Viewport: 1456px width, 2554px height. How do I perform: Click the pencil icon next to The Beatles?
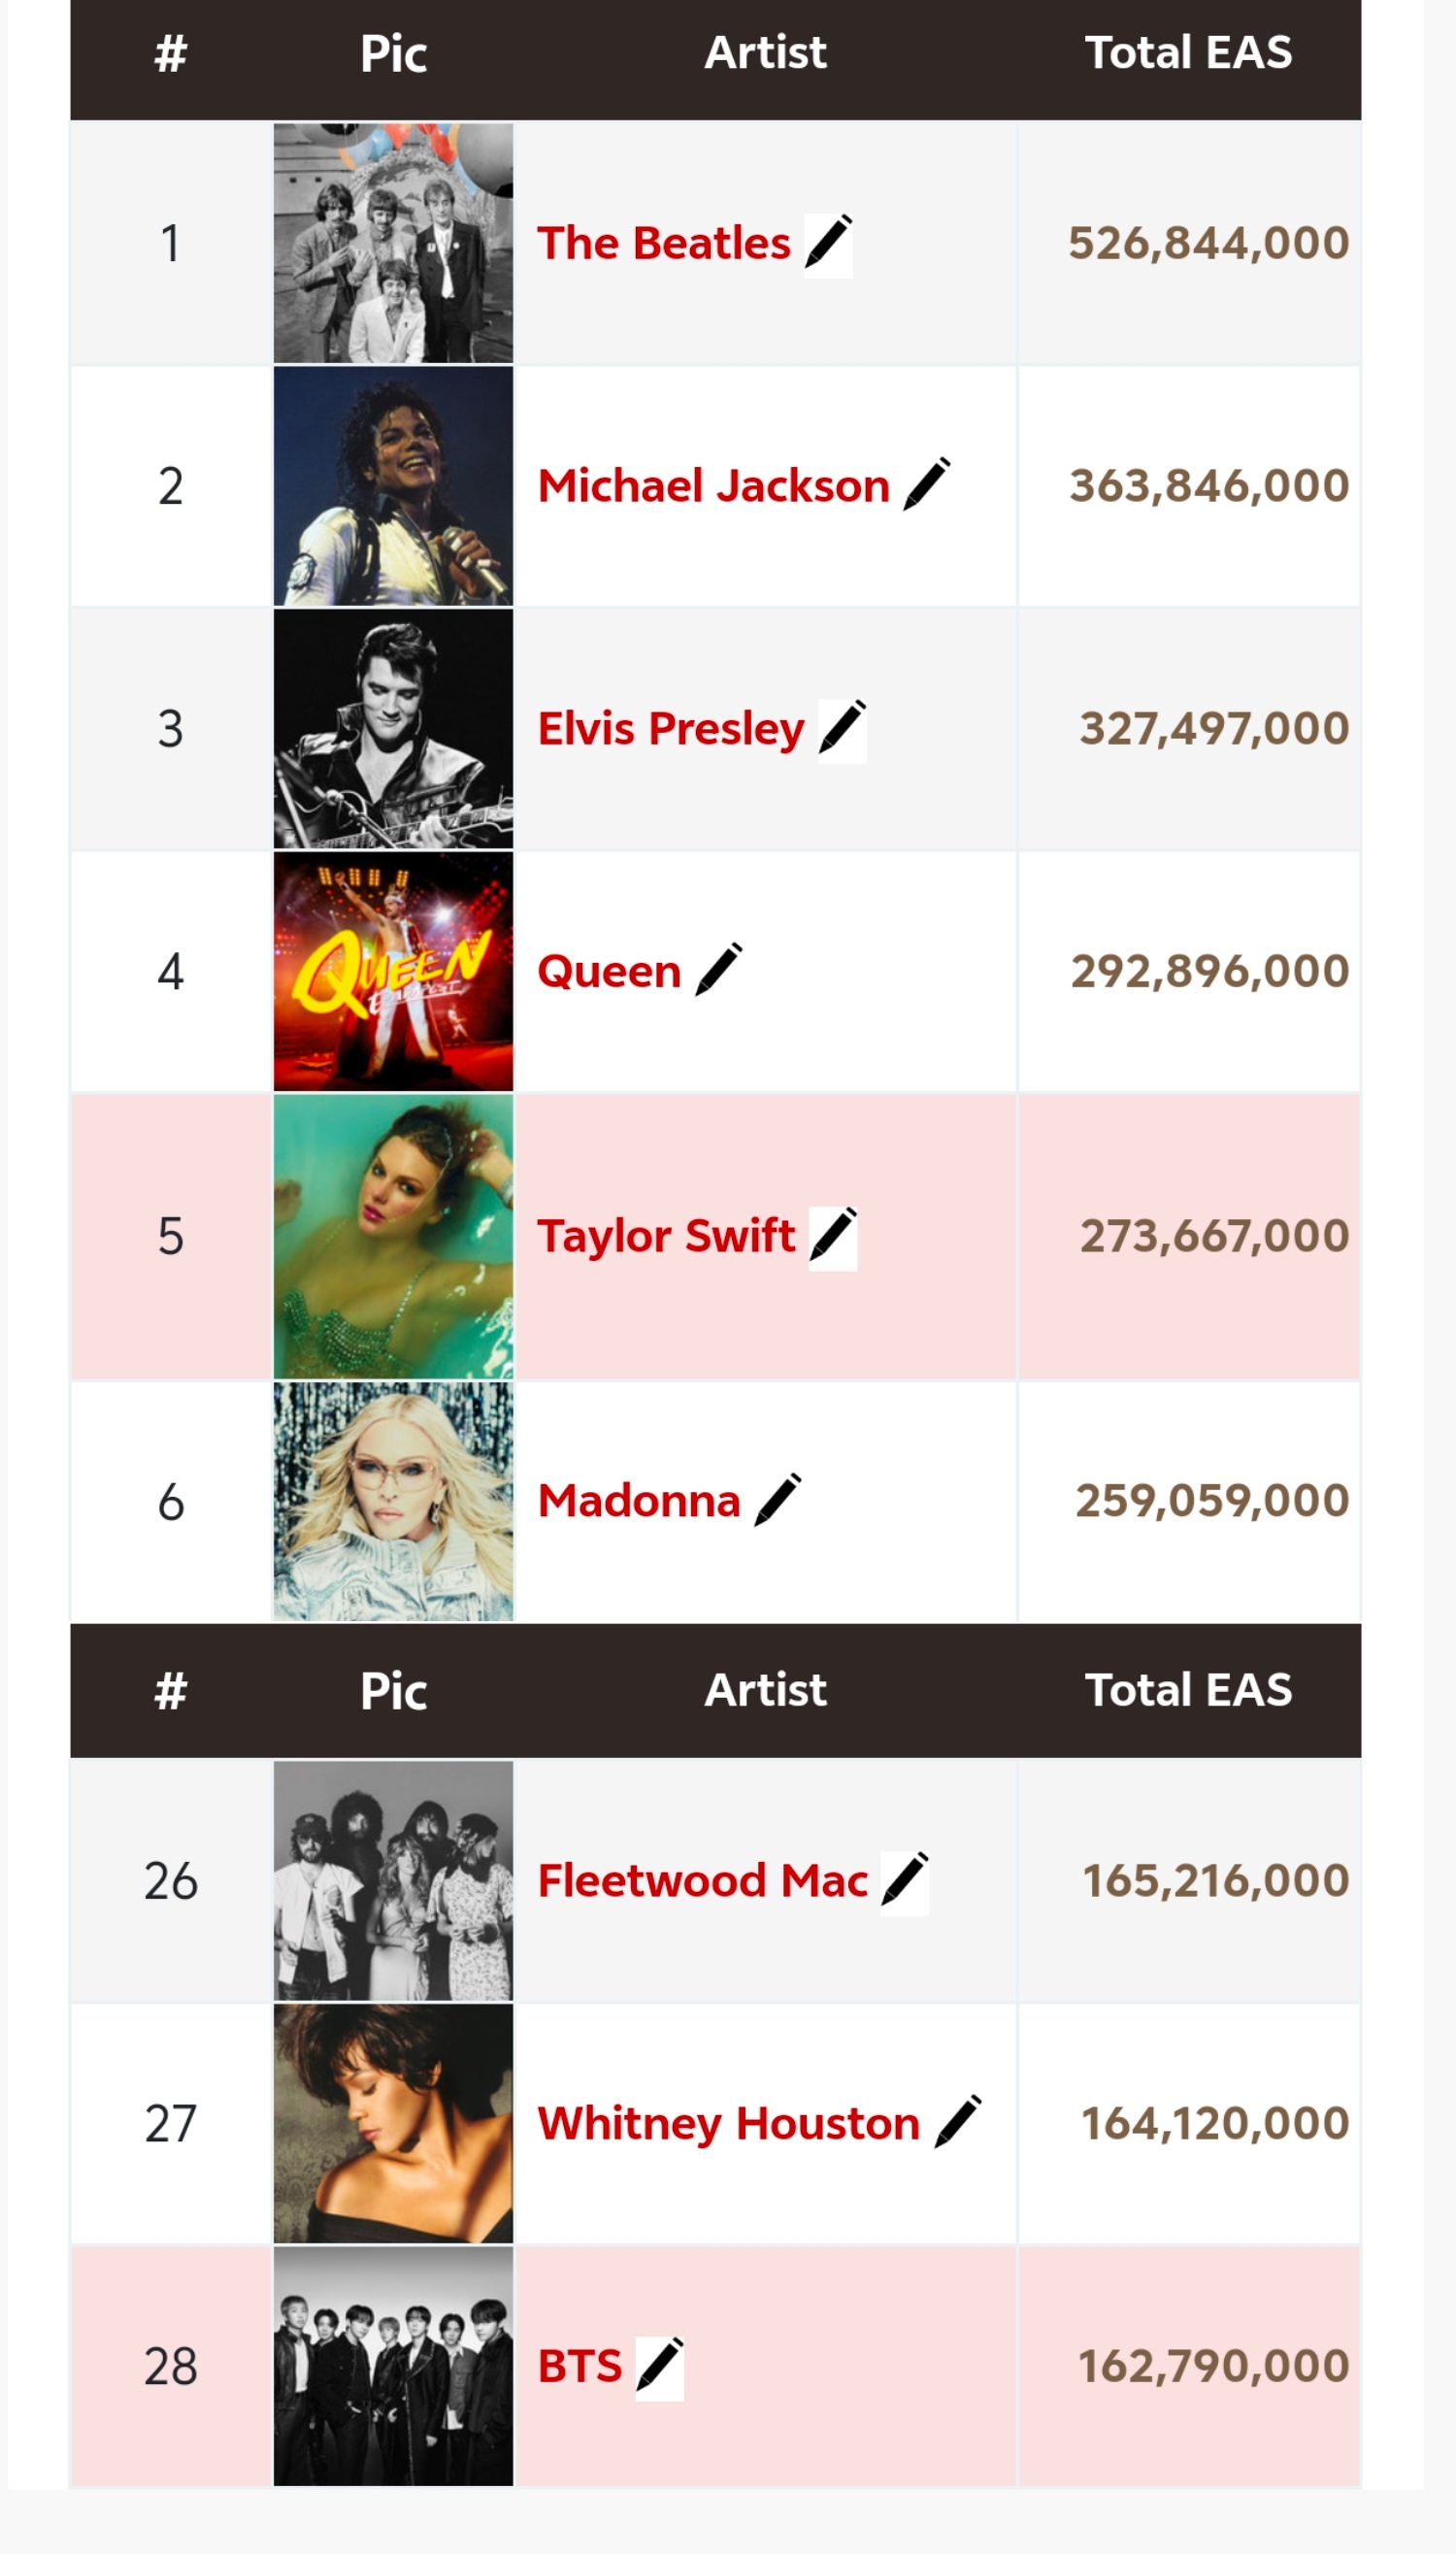click(x=828, y=243)
